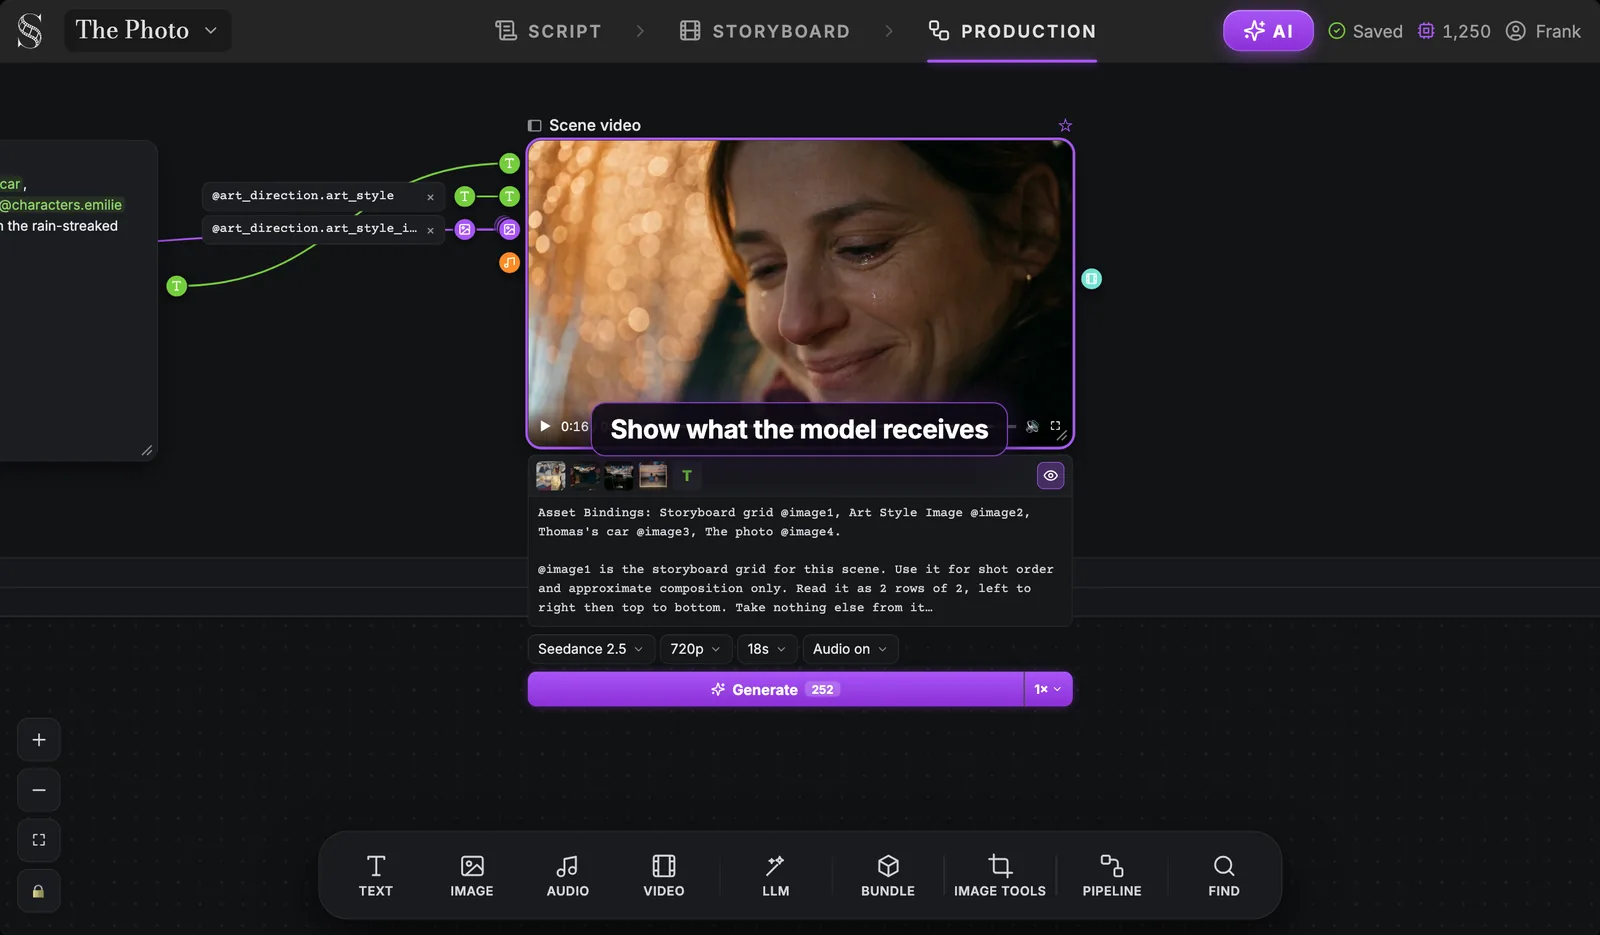Open the FIND tool
Screen dimensions: 1600x935
point(1224,876)
